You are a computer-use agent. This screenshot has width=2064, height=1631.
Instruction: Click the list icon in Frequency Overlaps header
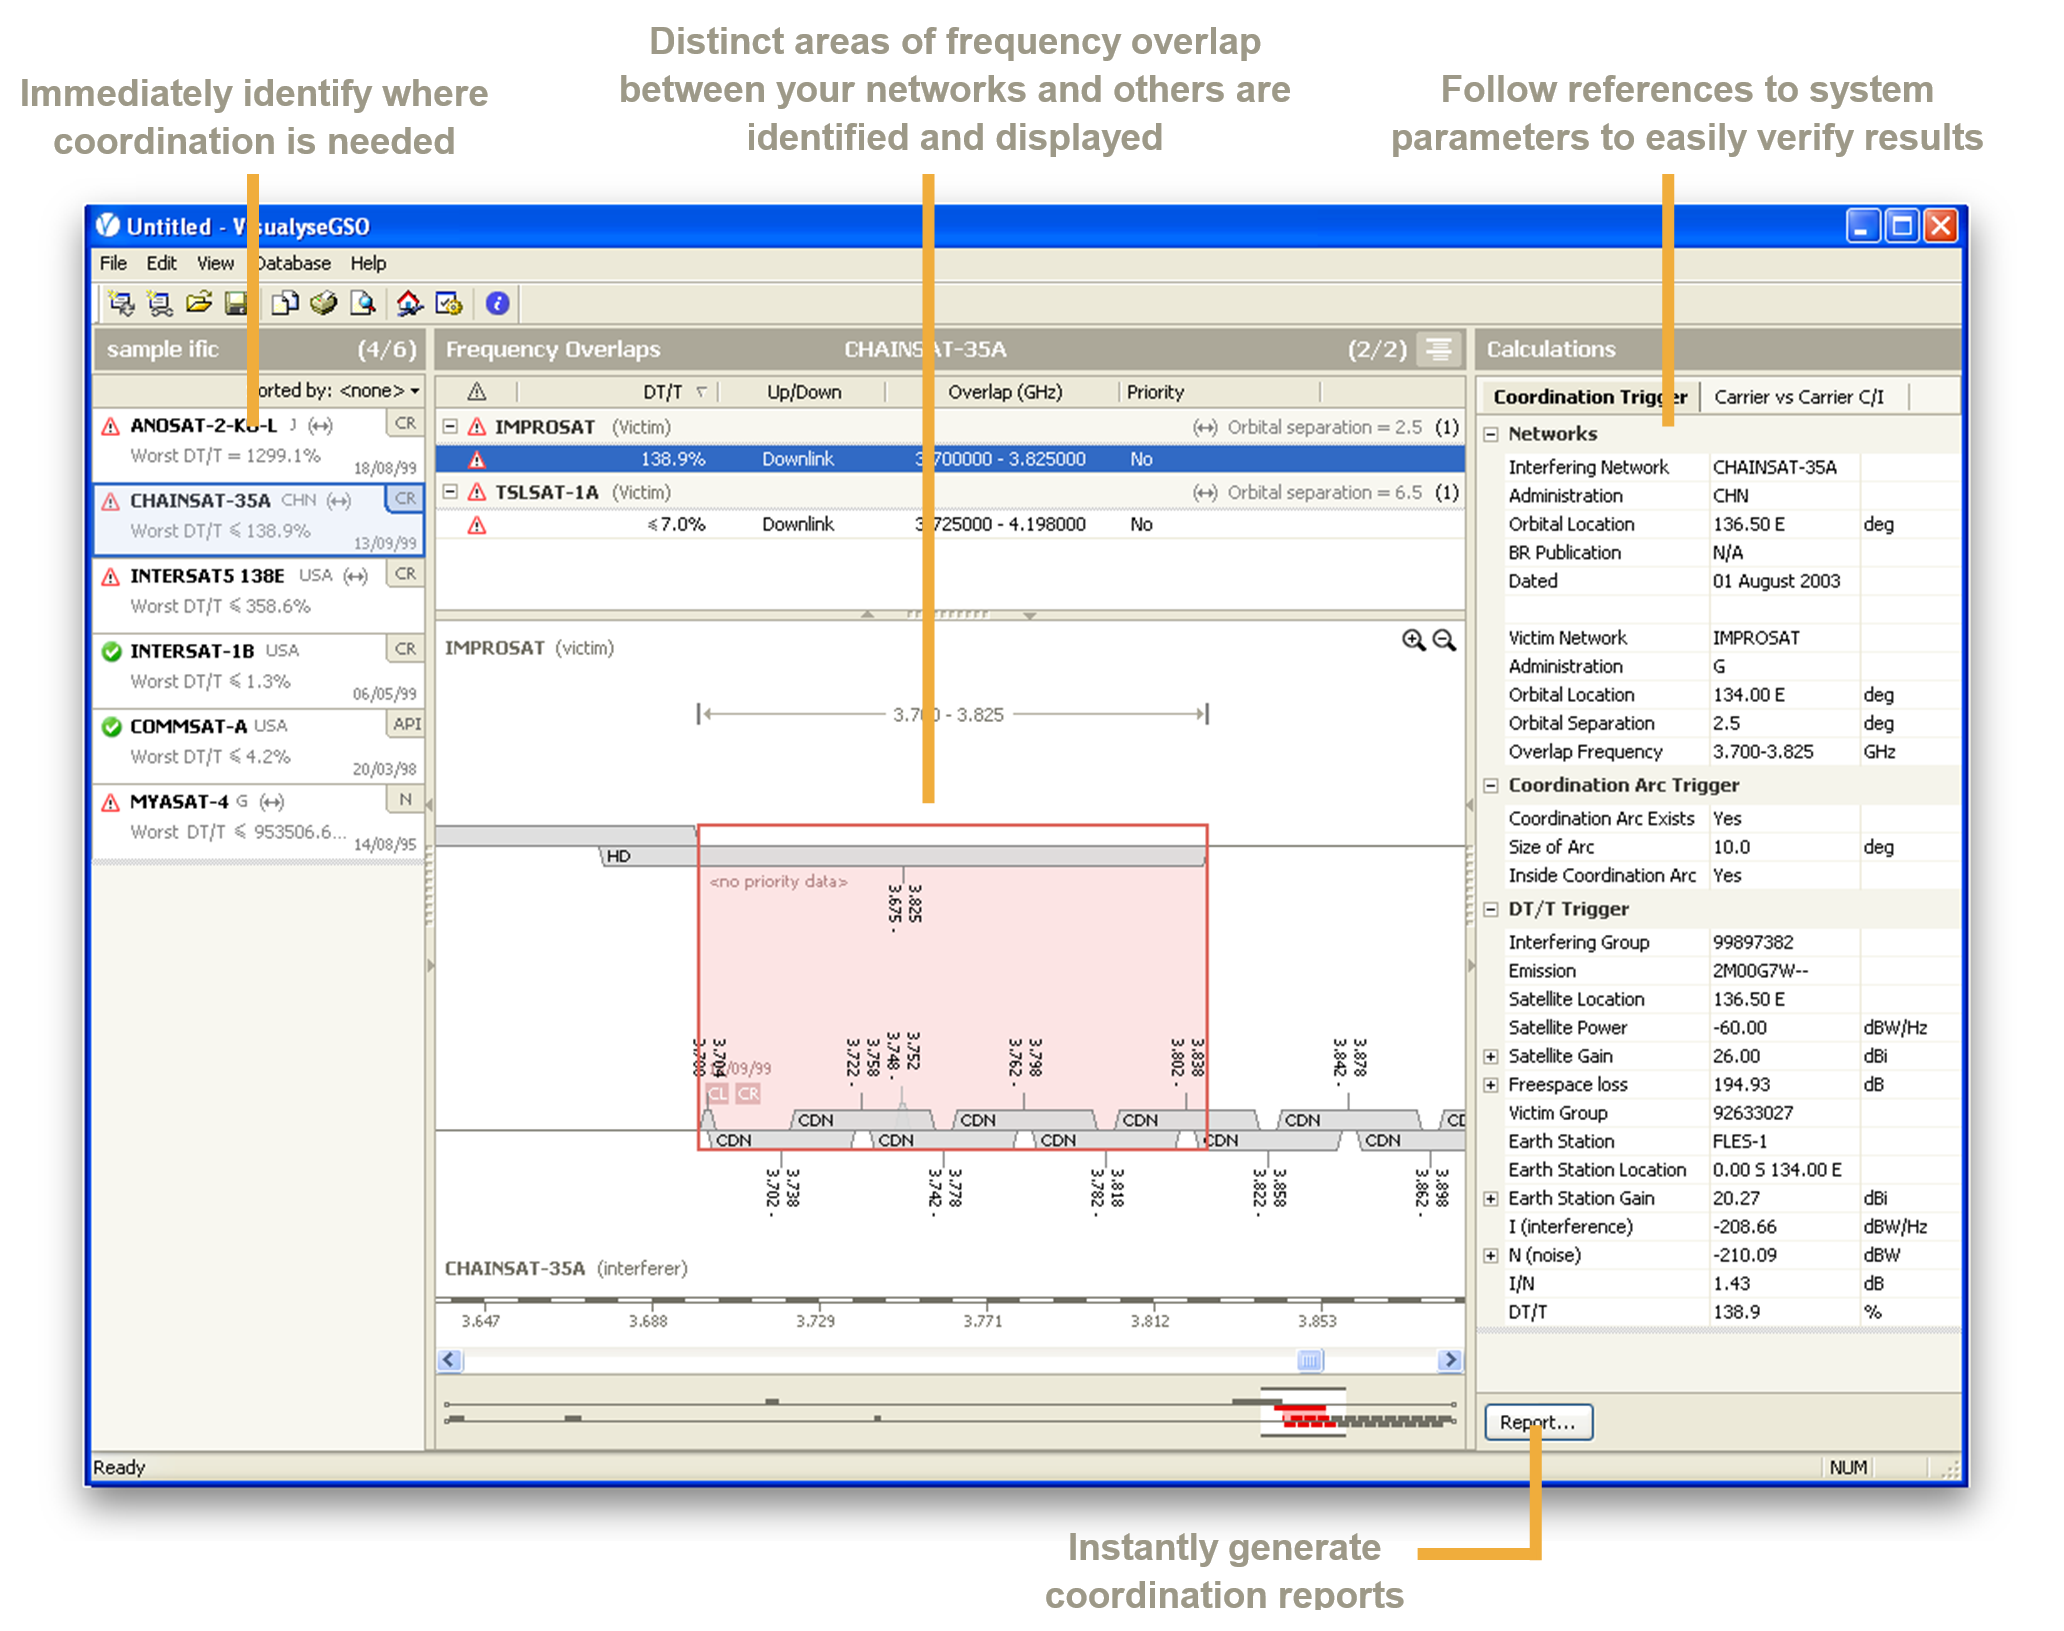point(1439,349)
